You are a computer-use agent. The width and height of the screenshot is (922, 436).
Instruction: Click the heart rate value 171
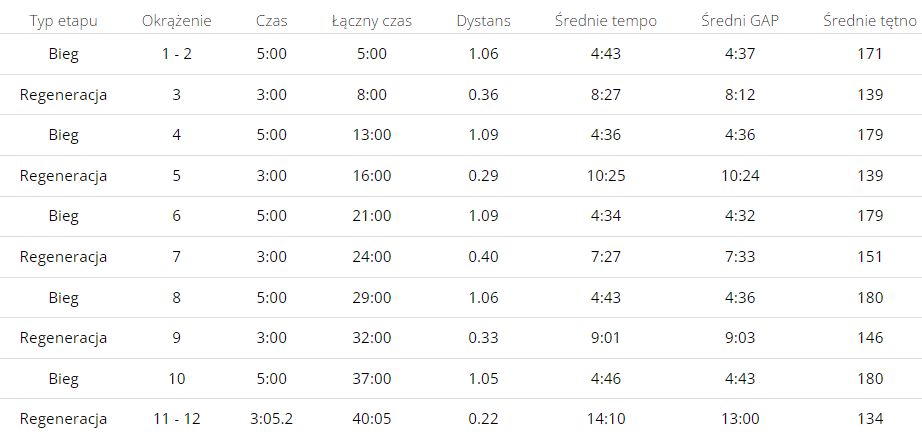click(870, 54)
